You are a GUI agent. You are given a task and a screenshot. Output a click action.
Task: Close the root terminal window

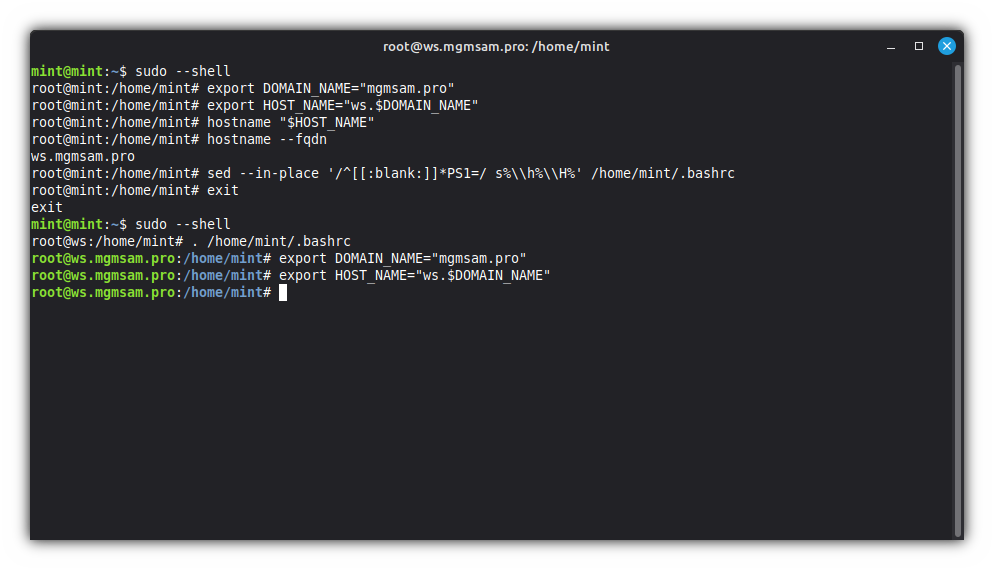[x=946, y=46]
